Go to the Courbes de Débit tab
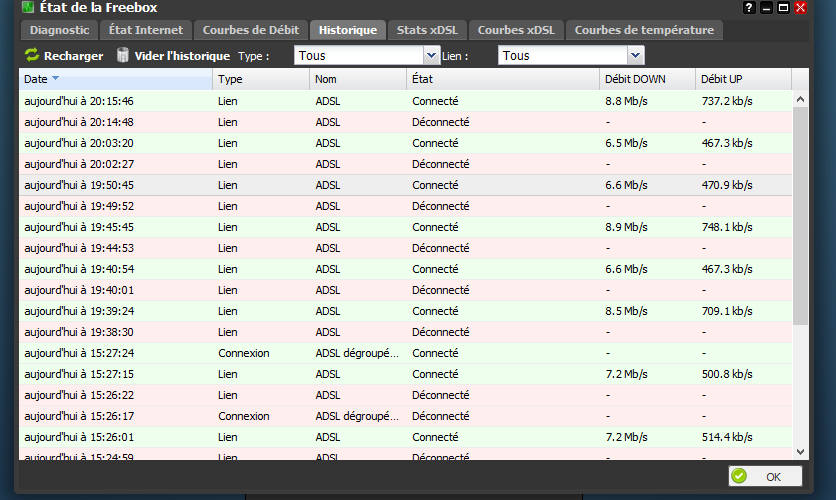 [251, 30]
